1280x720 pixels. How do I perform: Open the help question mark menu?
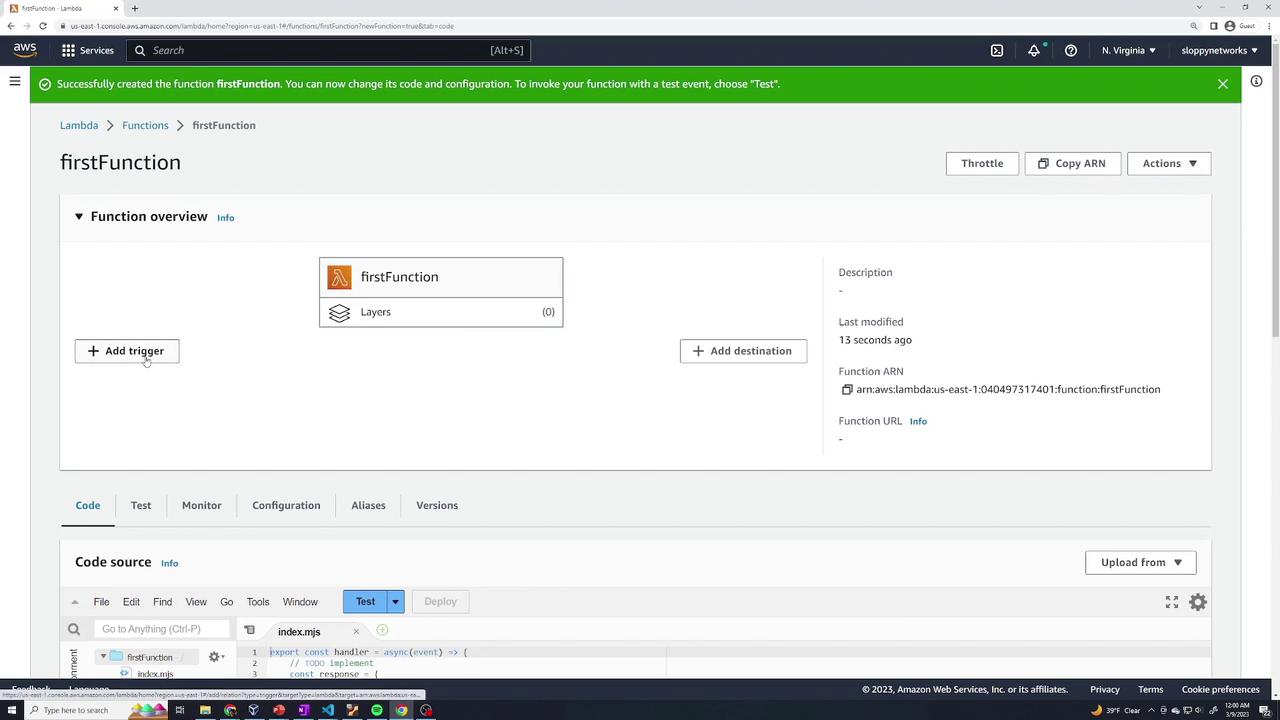click(x=1071, y=50)
